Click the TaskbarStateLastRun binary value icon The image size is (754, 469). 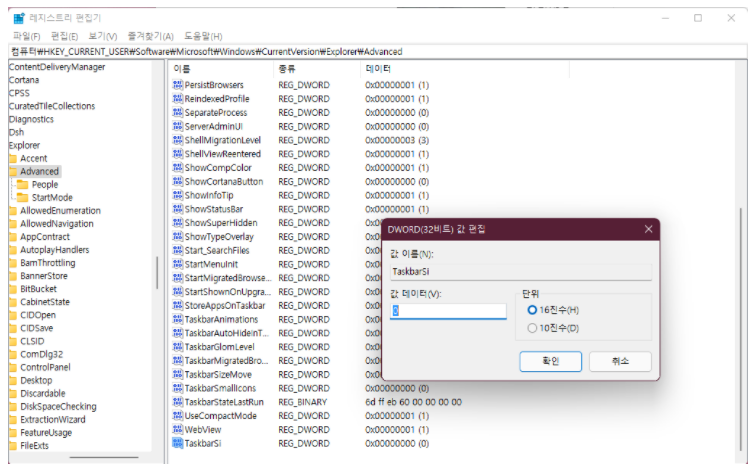[x=178, y=402]
